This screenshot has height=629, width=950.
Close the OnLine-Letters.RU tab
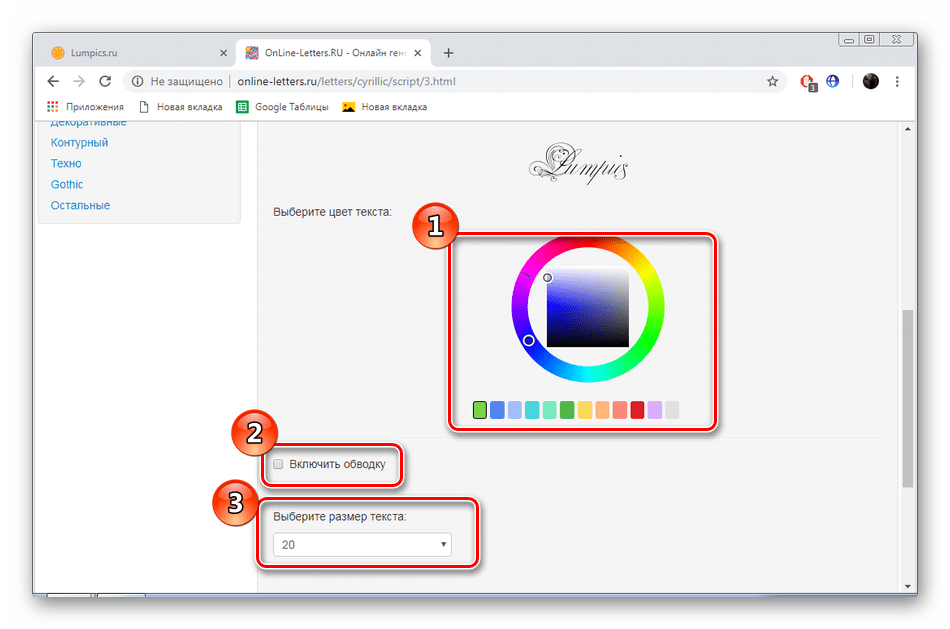pos(417,53)
